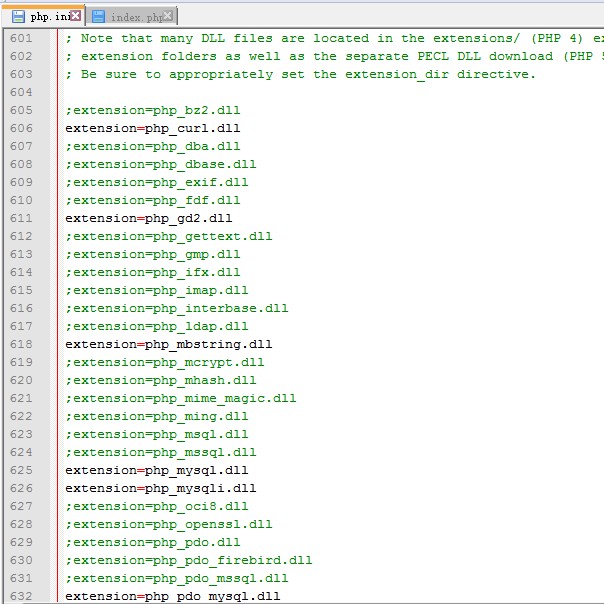This screenshot has width=604, height=604.
Task: Click line number 632 in the margin
Action: tap(21, 597)
